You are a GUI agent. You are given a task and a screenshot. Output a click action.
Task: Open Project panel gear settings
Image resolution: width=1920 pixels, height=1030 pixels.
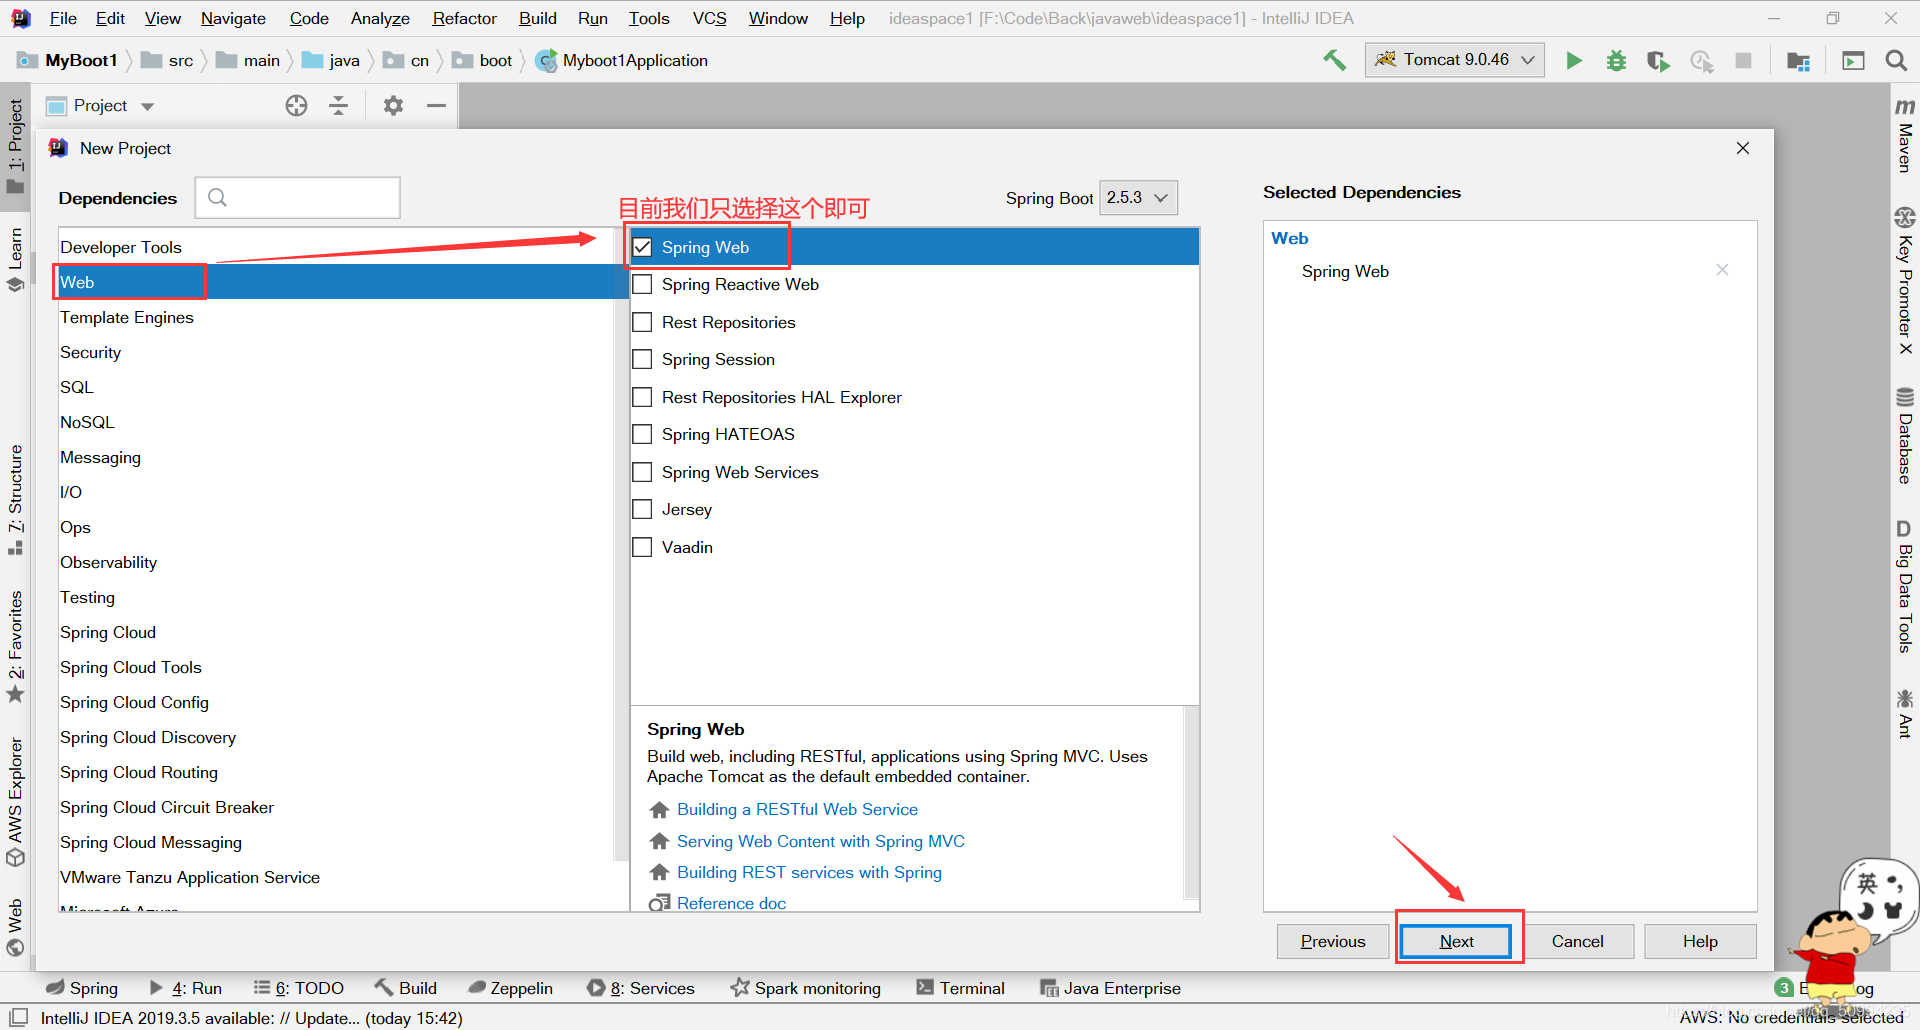pos(393,106)
